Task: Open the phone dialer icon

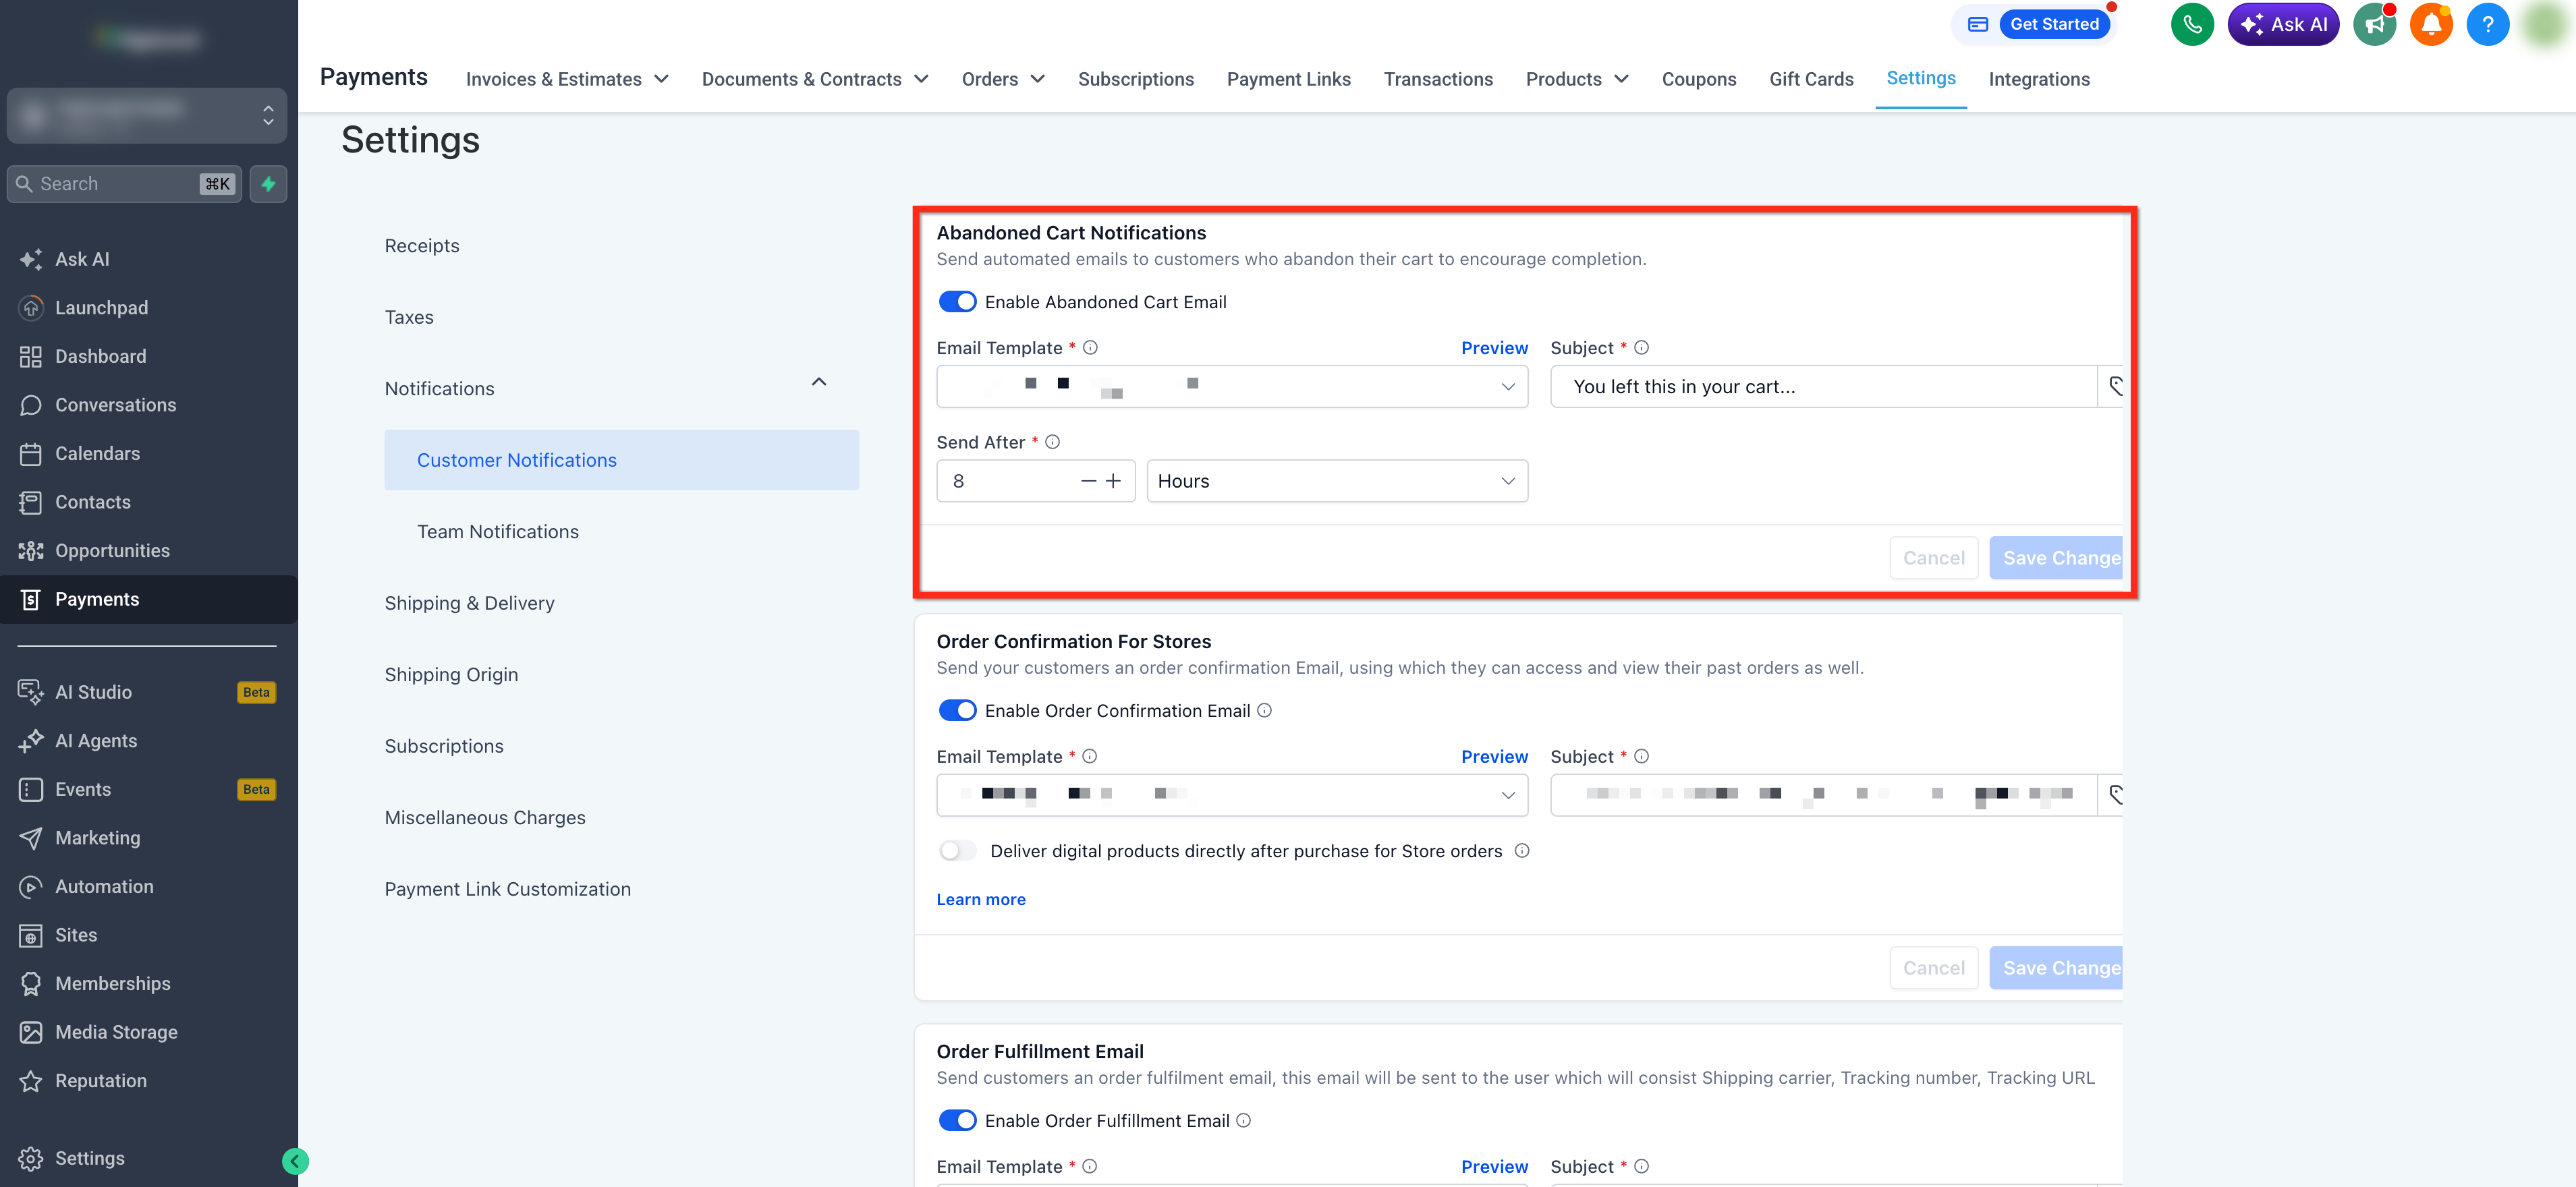Action: (x=2192, y=25)
